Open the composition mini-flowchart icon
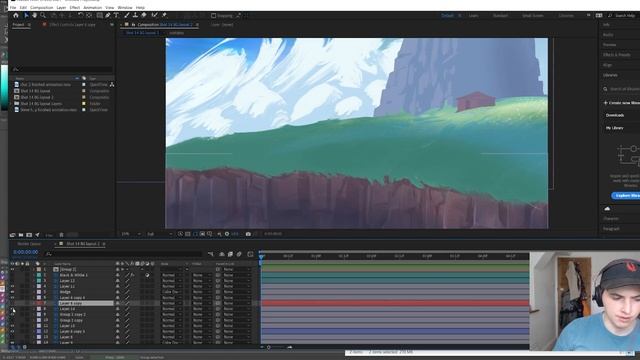The image size is (640, 360). pyautogui.click(x=211, y=254)
